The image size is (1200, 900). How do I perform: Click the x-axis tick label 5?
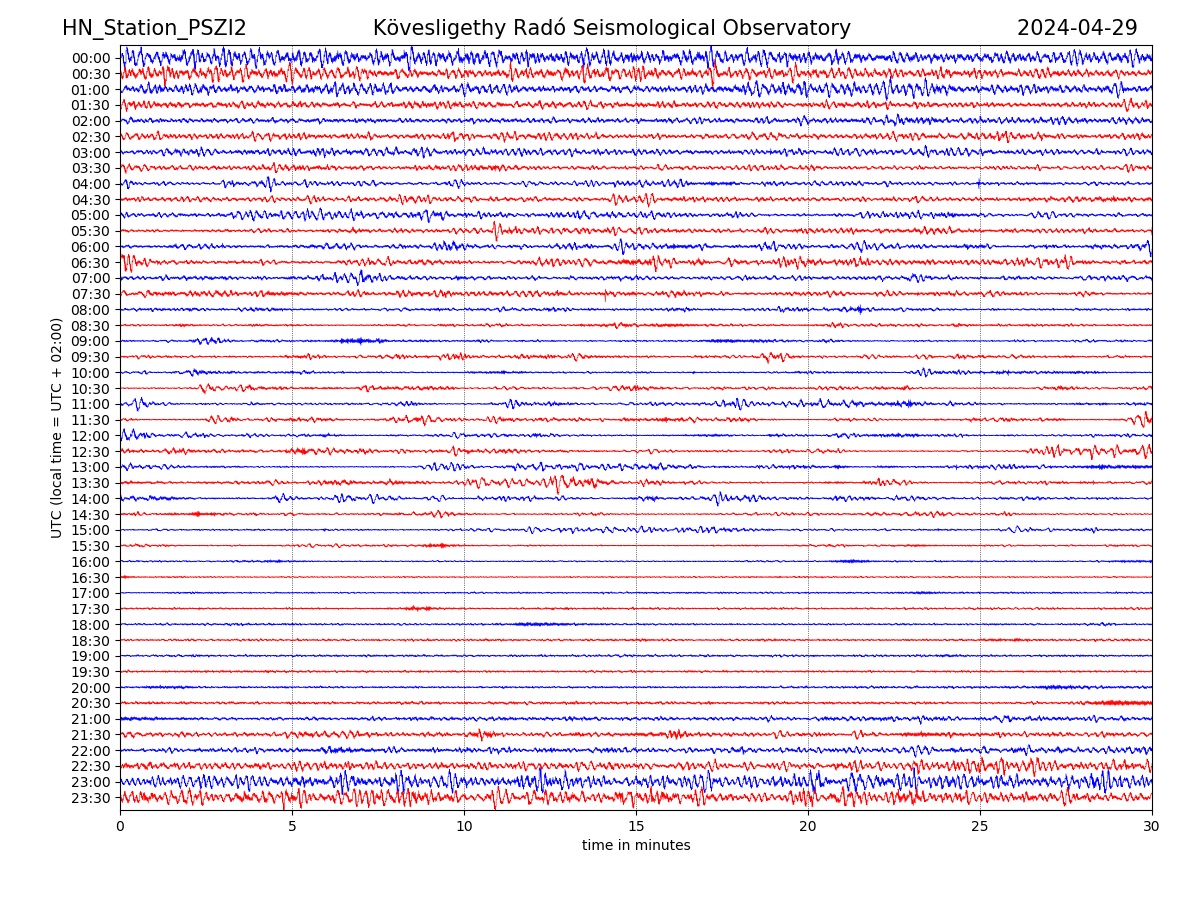(x=292, y=827)
